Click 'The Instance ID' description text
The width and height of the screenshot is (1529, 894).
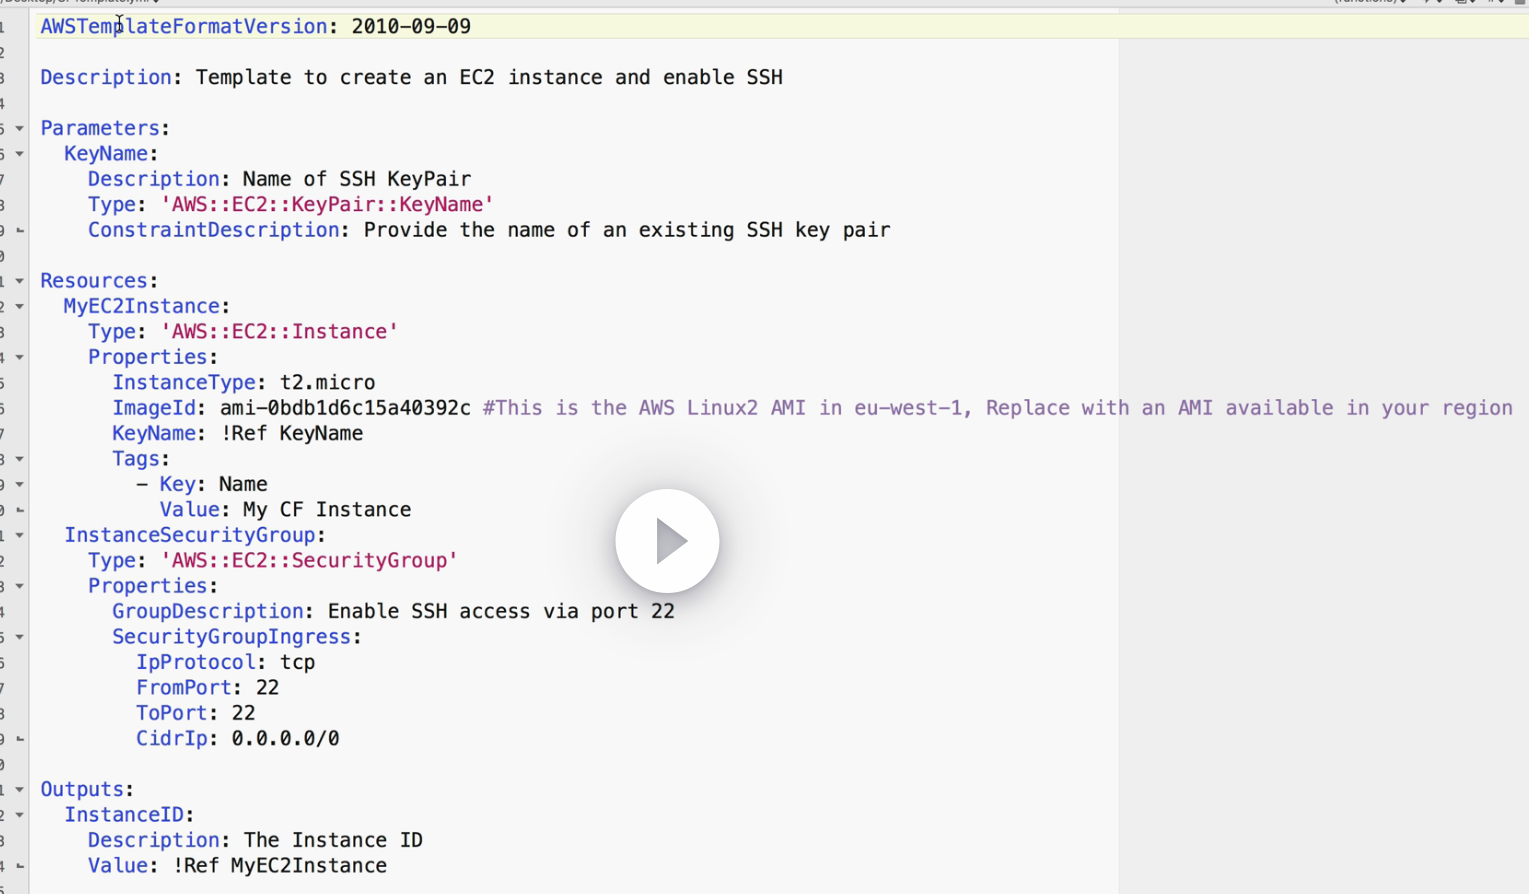333,840
